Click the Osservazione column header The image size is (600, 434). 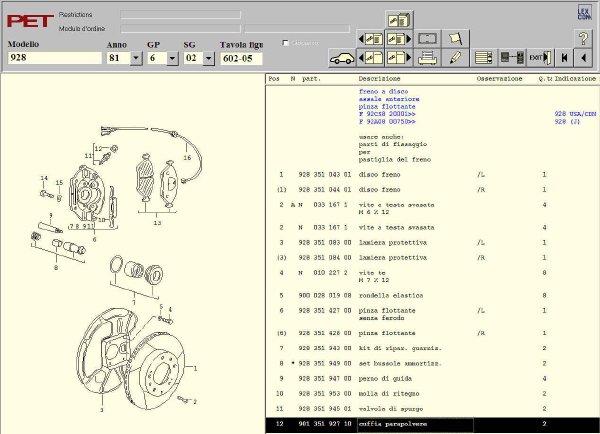(499, 78)
